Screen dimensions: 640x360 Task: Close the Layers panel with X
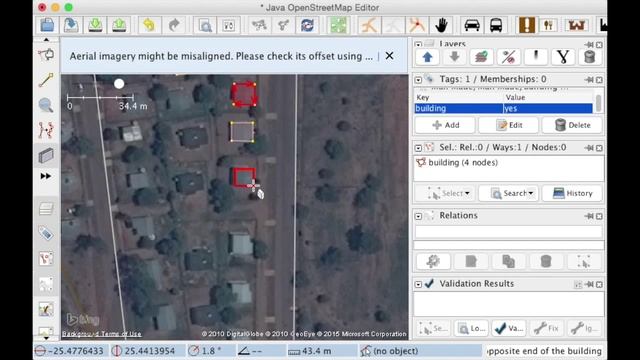coord(599,44)
